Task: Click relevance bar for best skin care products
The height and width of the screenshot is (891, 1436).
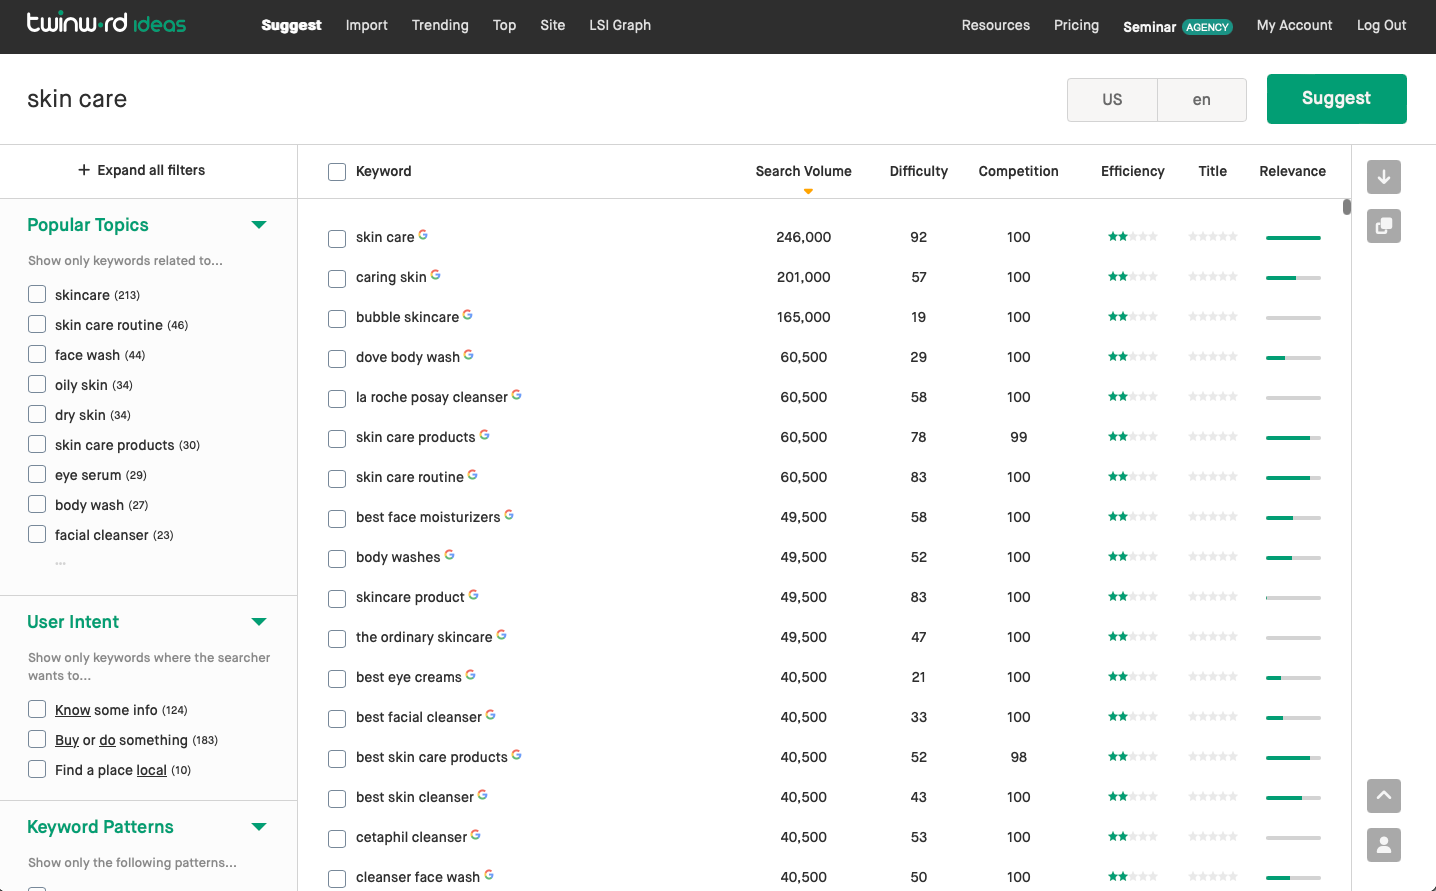Action: click(x=1293, y=758)
